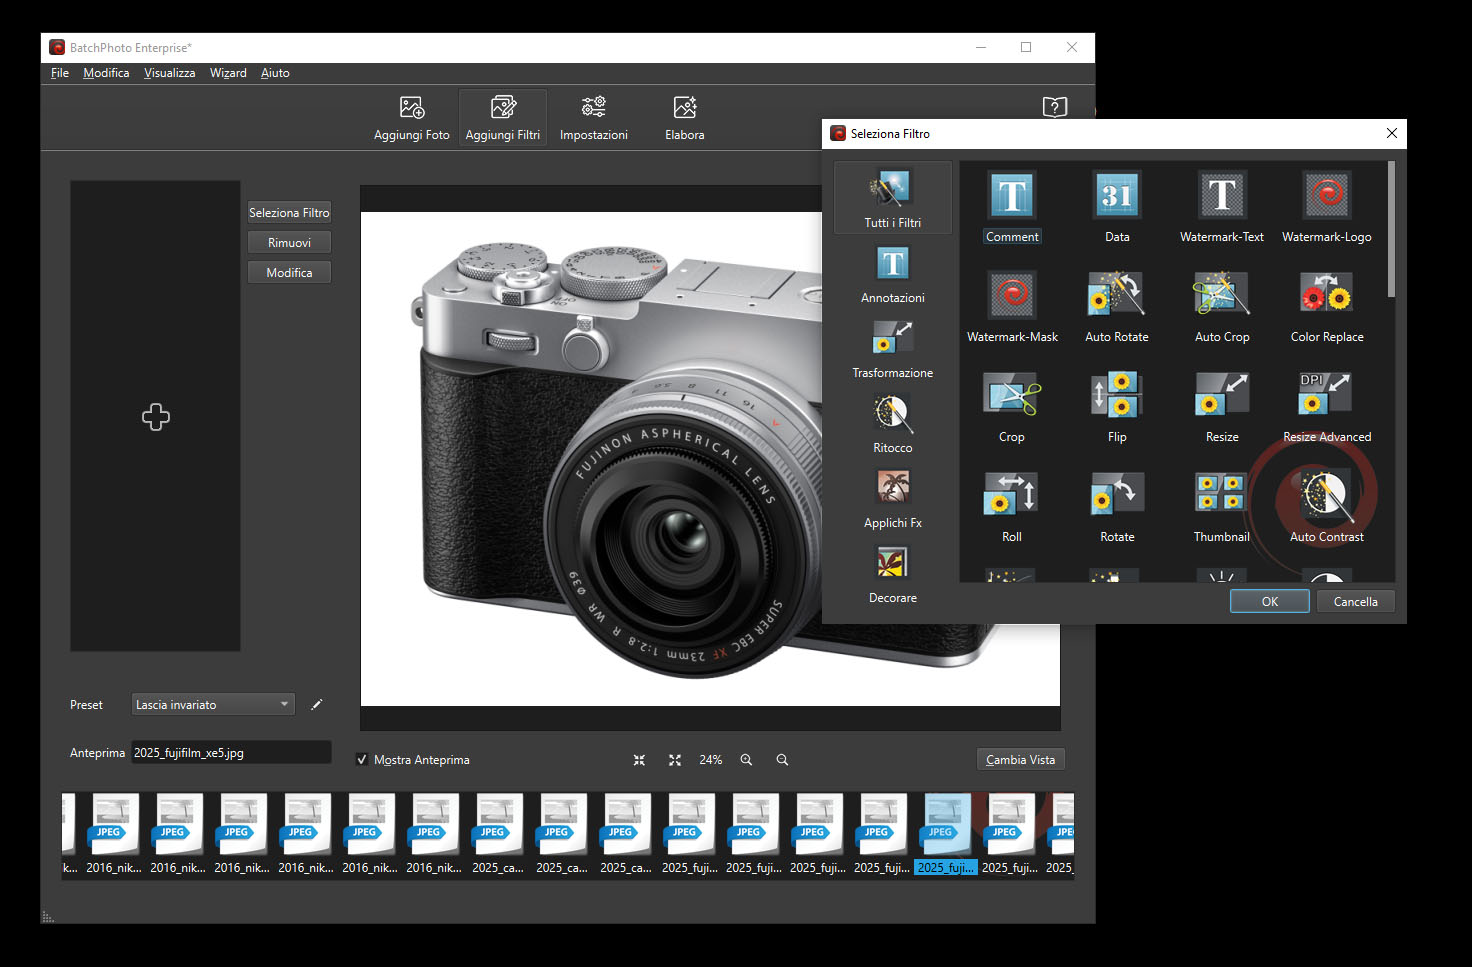The width and height of the screenshot is (1472, 967).
Task: Choose the Watermark-Logo filter
Action: (1326, 196)
